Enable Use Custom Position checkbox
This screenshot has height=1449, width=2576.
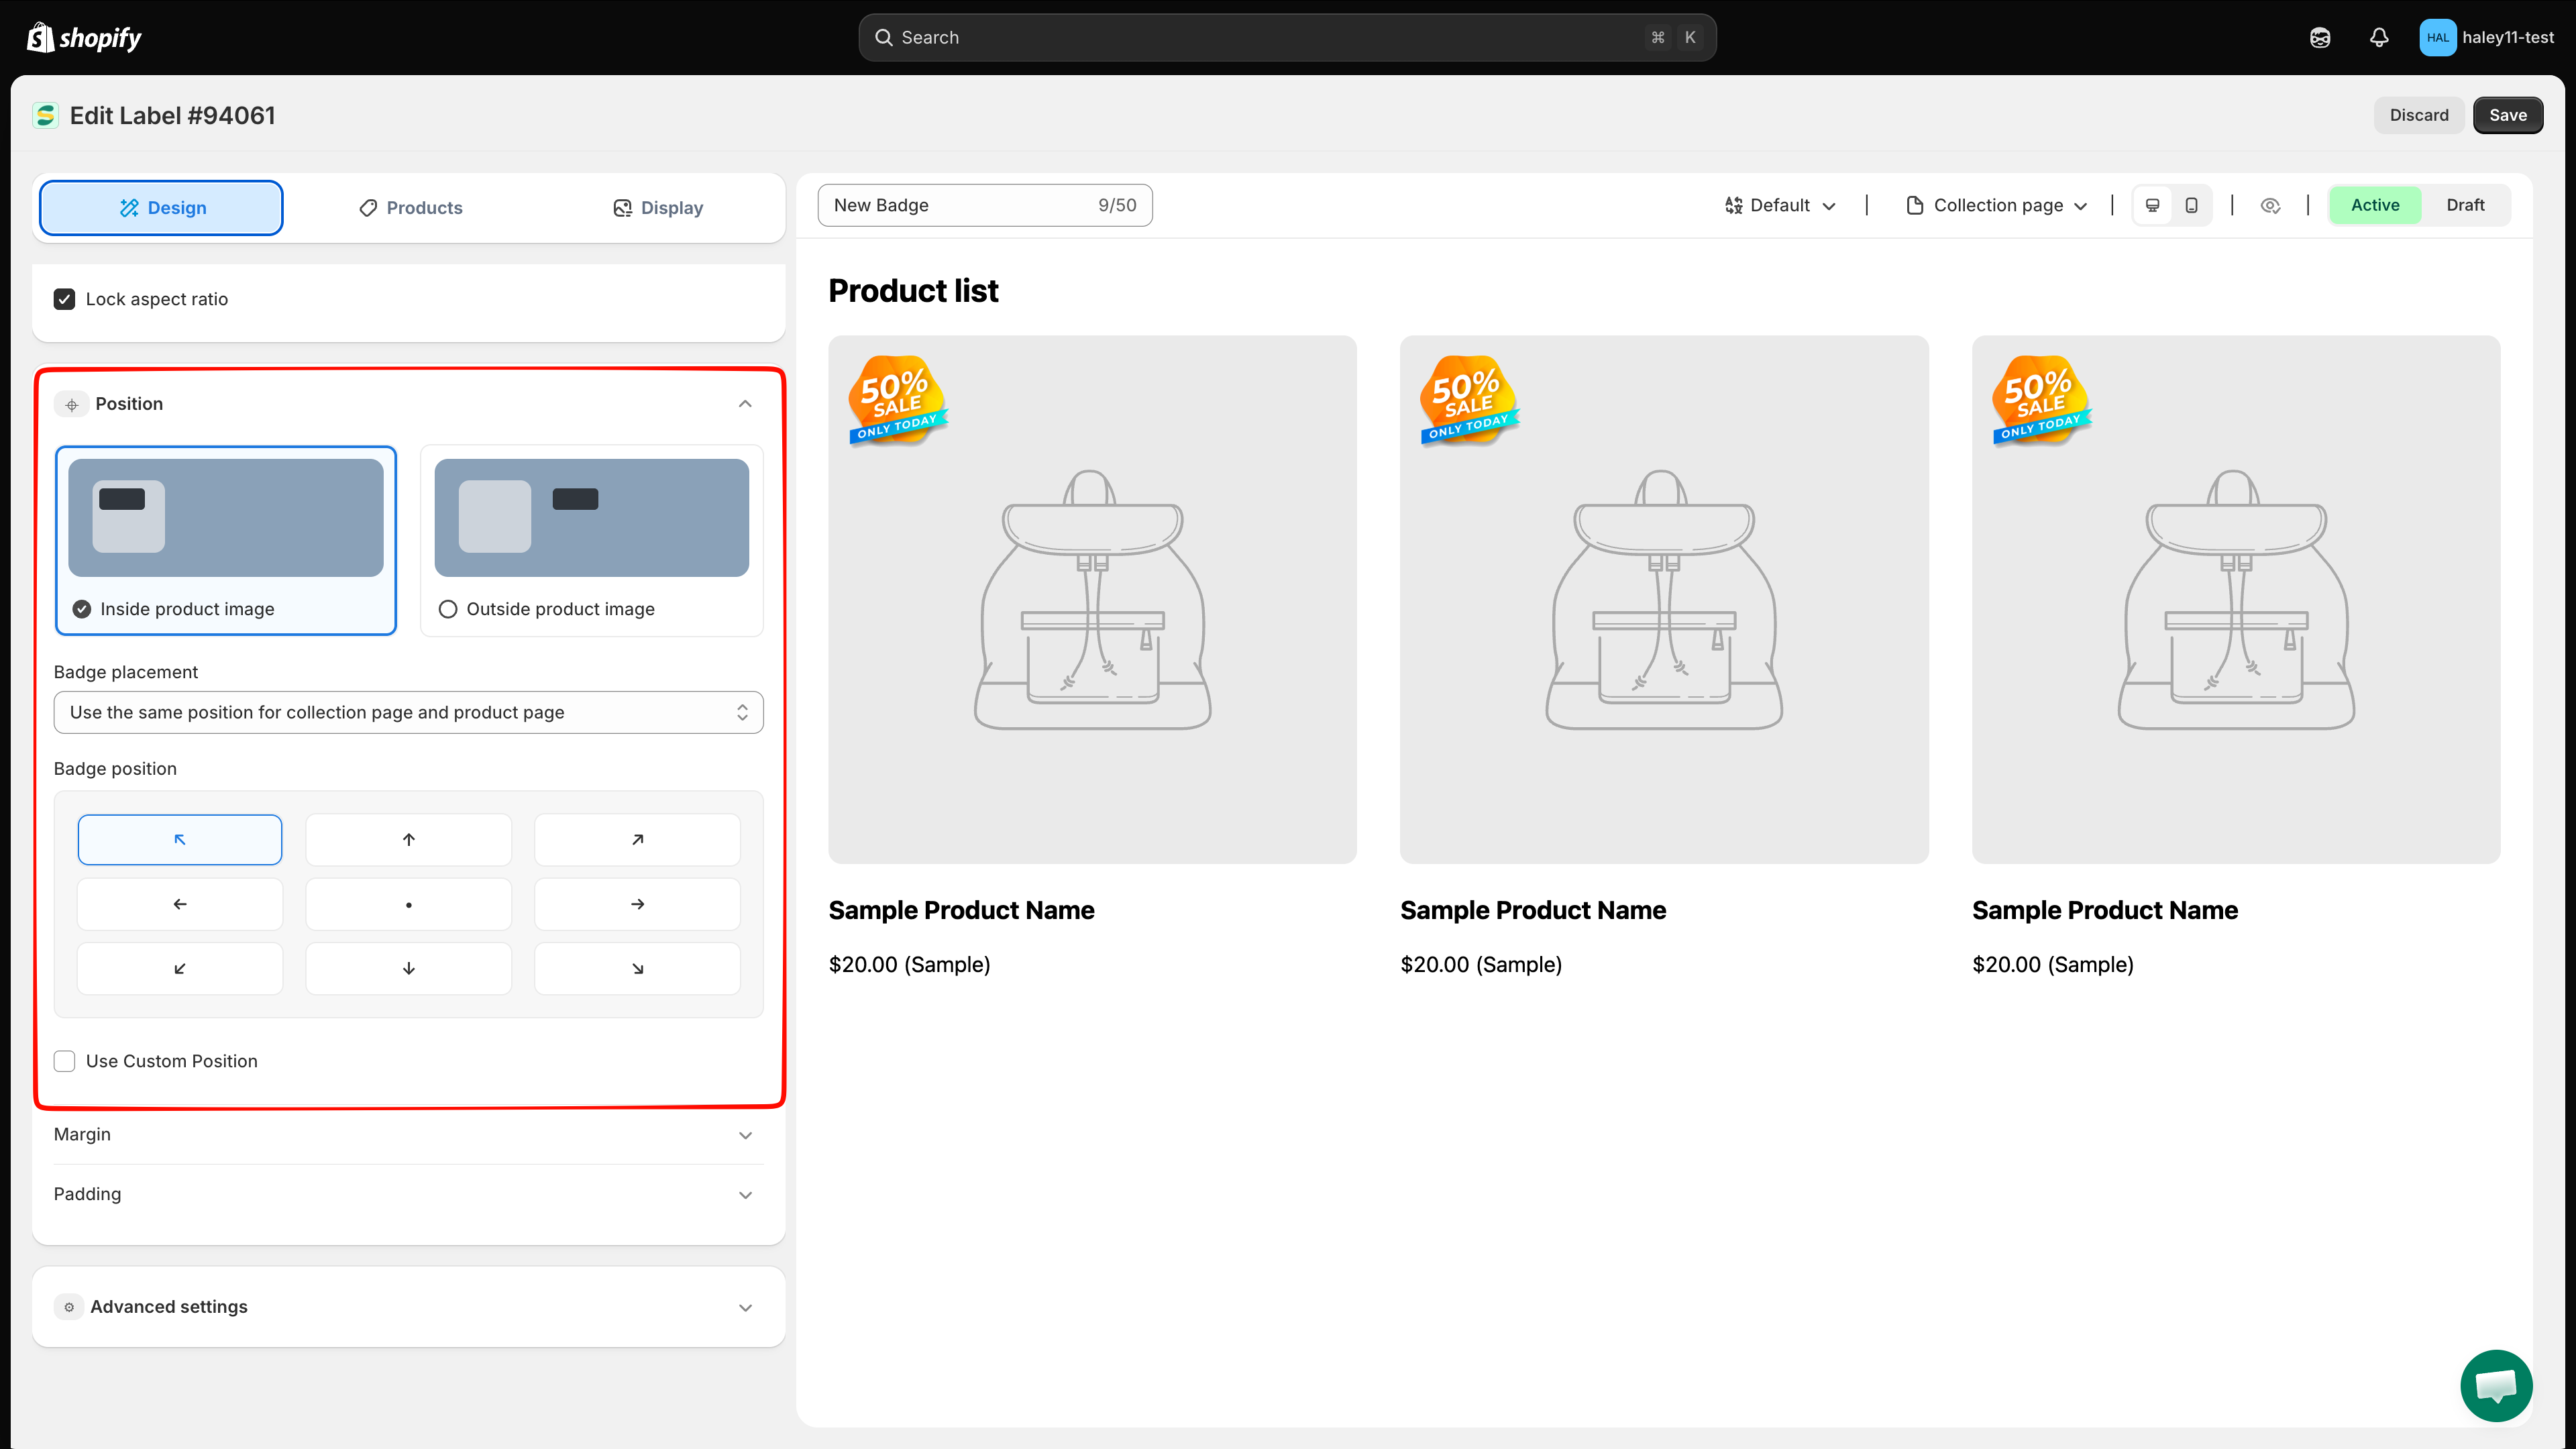pyautogui.click(x=64, y=1061)
